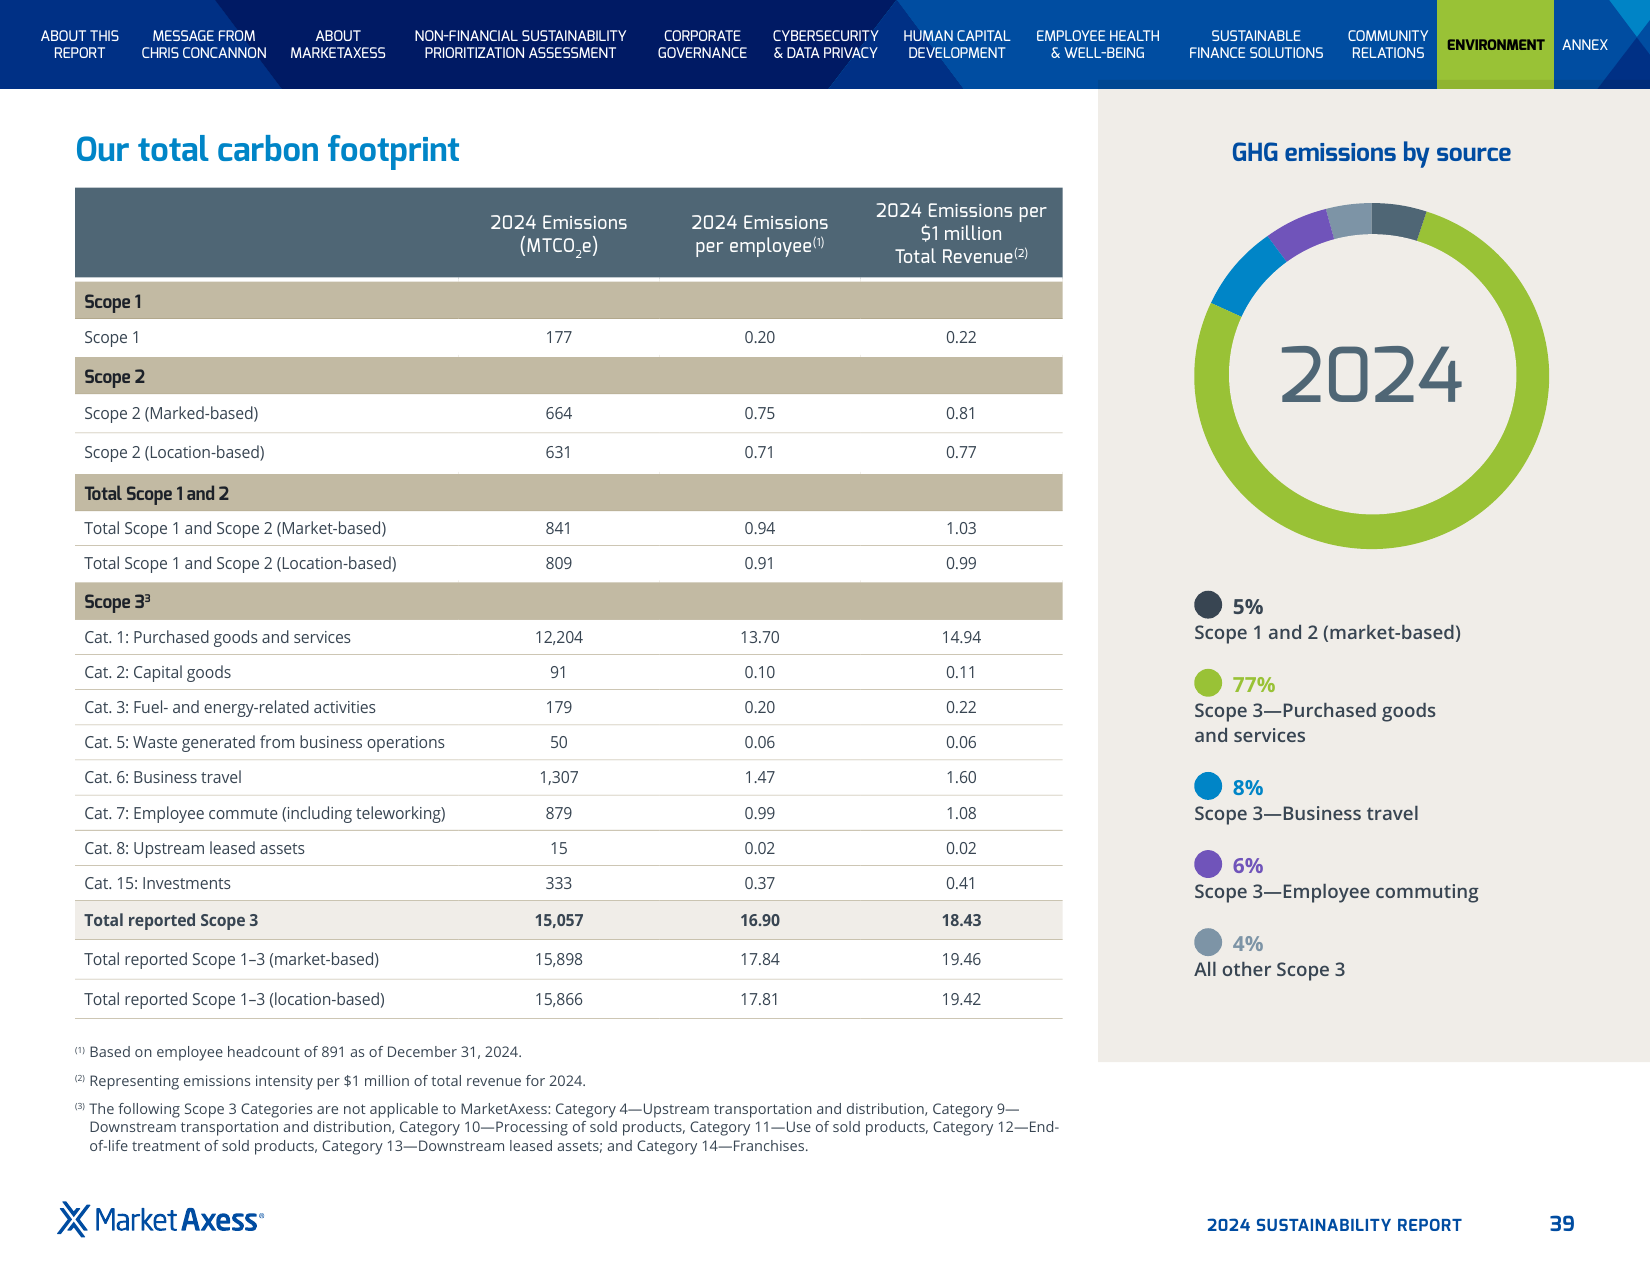This screenshot has width=1650, height=1275.
Task: Open Employee Health & Well-Being tab
Action: tap(1098, 44)
